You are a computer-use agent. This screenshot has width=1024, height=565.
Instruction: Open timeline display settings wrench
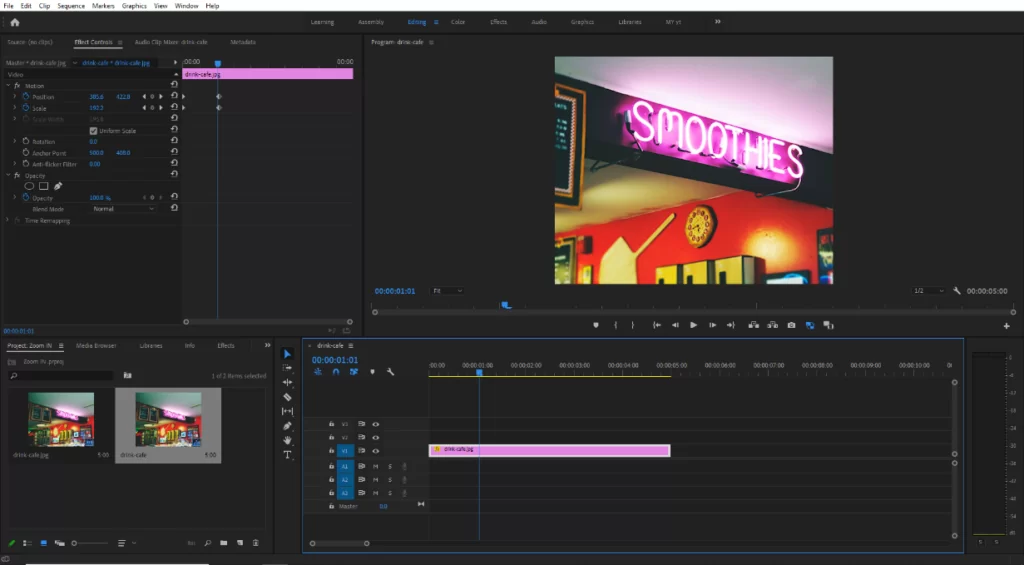391,372
